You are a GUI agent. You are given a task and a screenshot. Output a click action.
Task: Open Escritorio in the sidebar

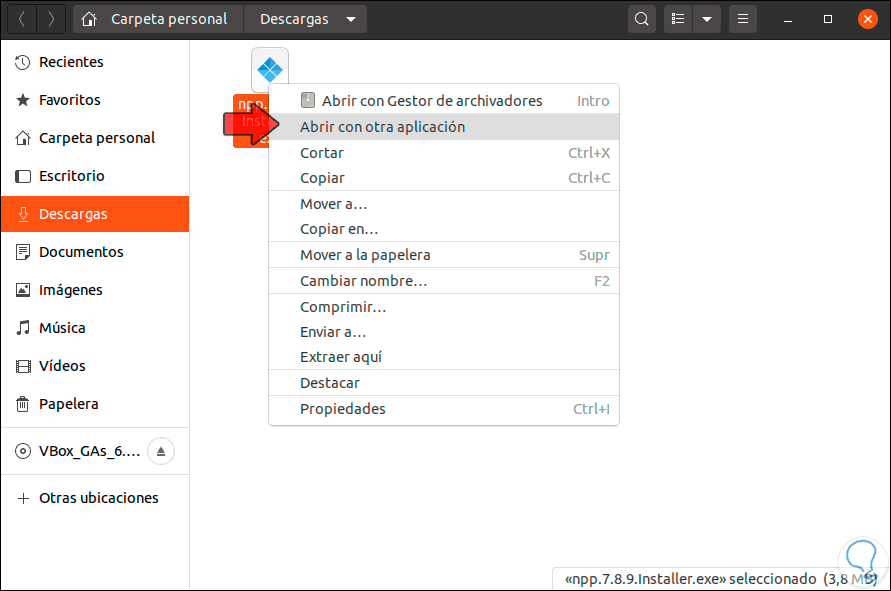click(x=95, y=176)
